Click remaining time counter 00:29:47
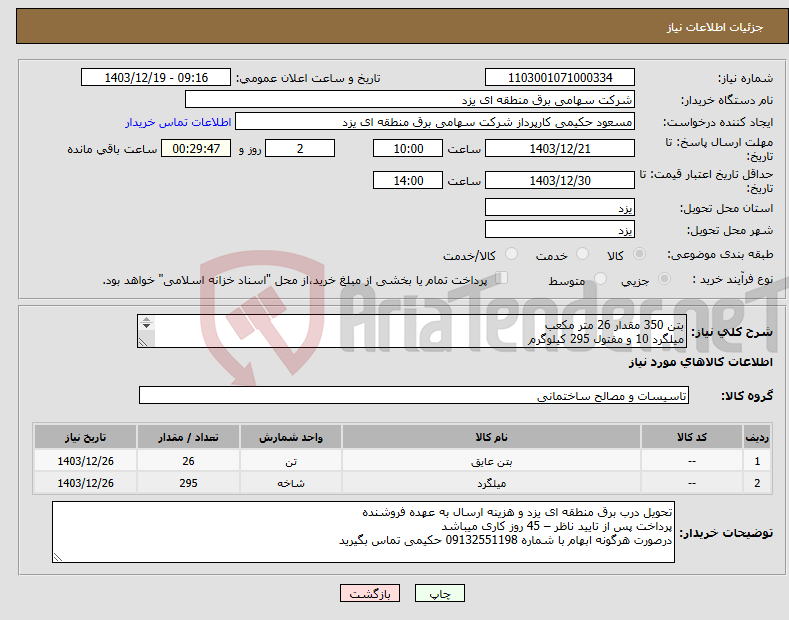Viewport: 789px width, 620px height. 196,148
